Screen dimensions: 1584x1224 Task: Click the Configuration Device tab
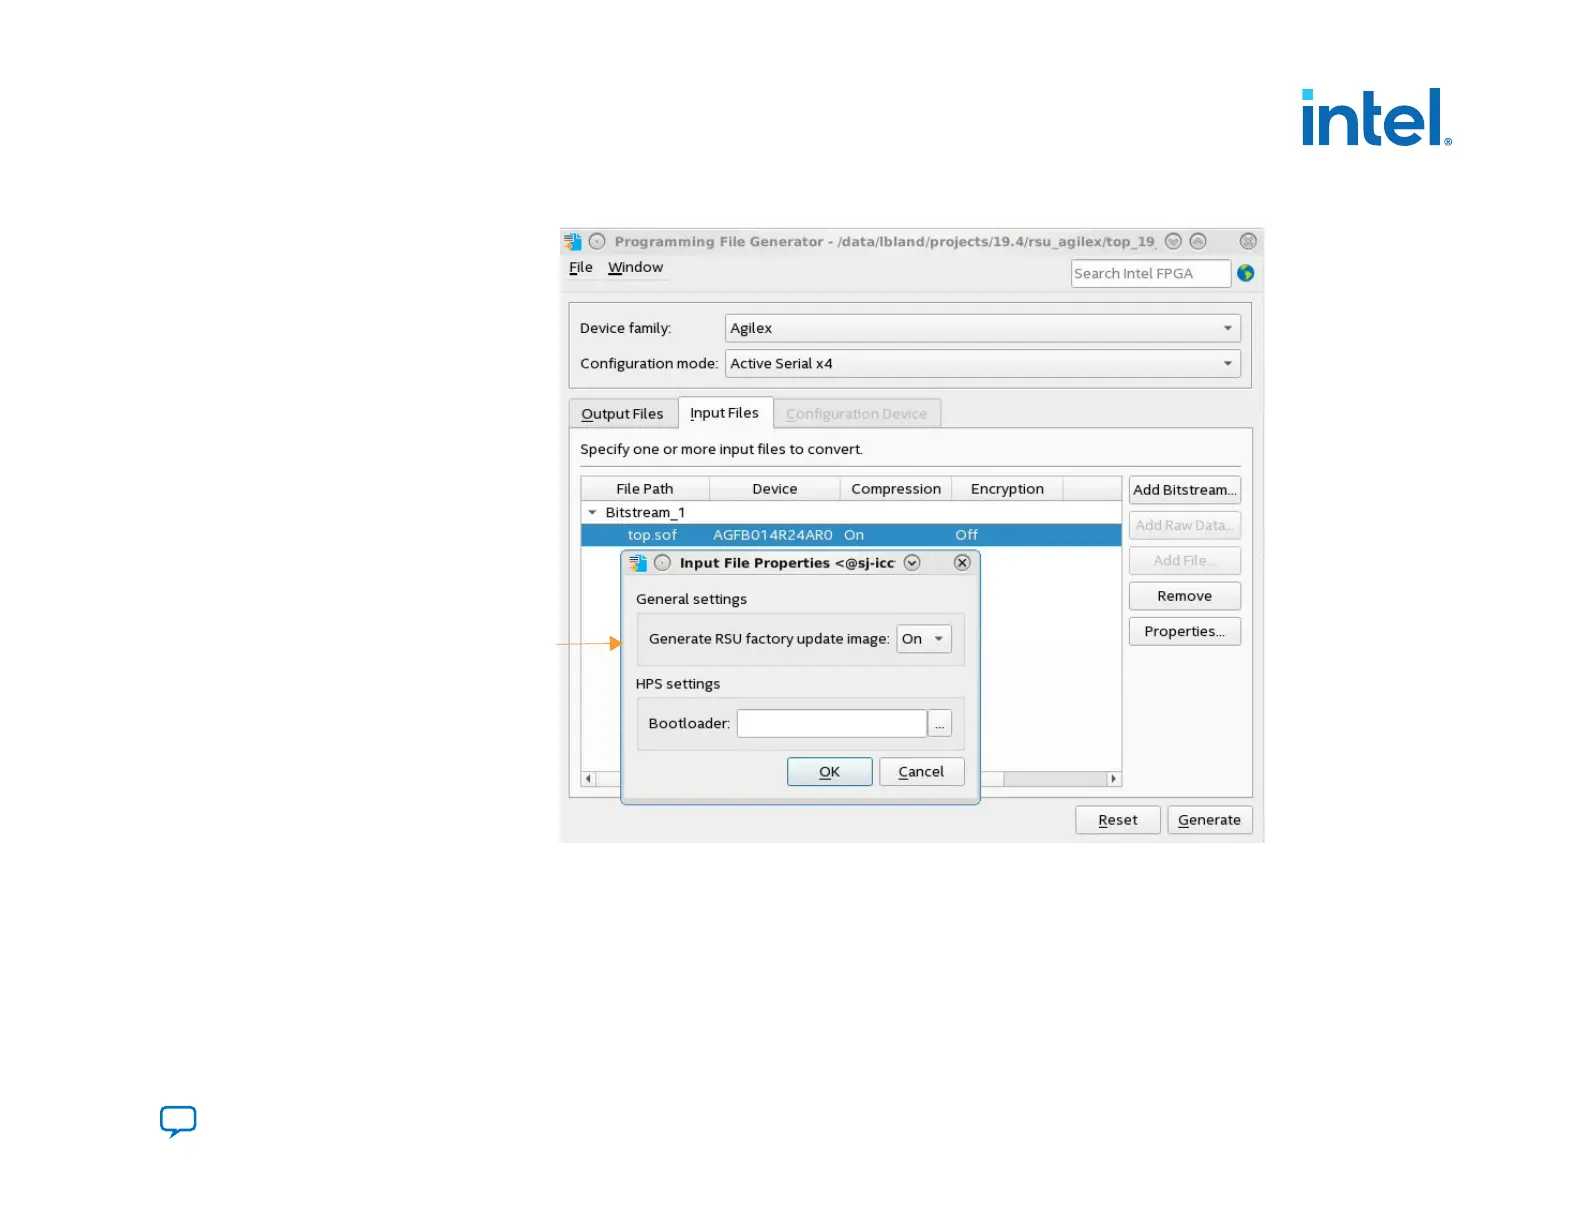click(x=856, y=414)
